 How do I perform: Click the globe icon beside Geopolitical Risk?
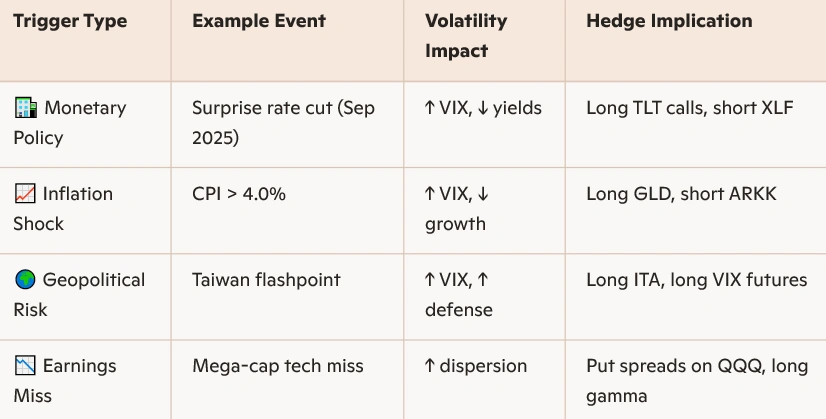[25, 280]
